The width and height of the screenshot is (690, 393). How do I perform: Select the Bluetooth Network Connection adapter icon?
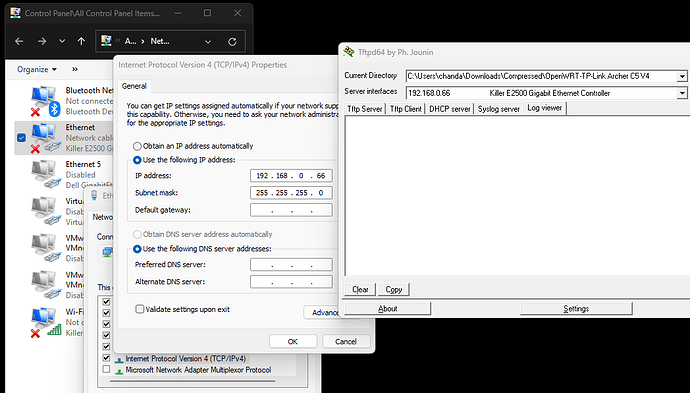pyautogui.click(x=45, y=101)
